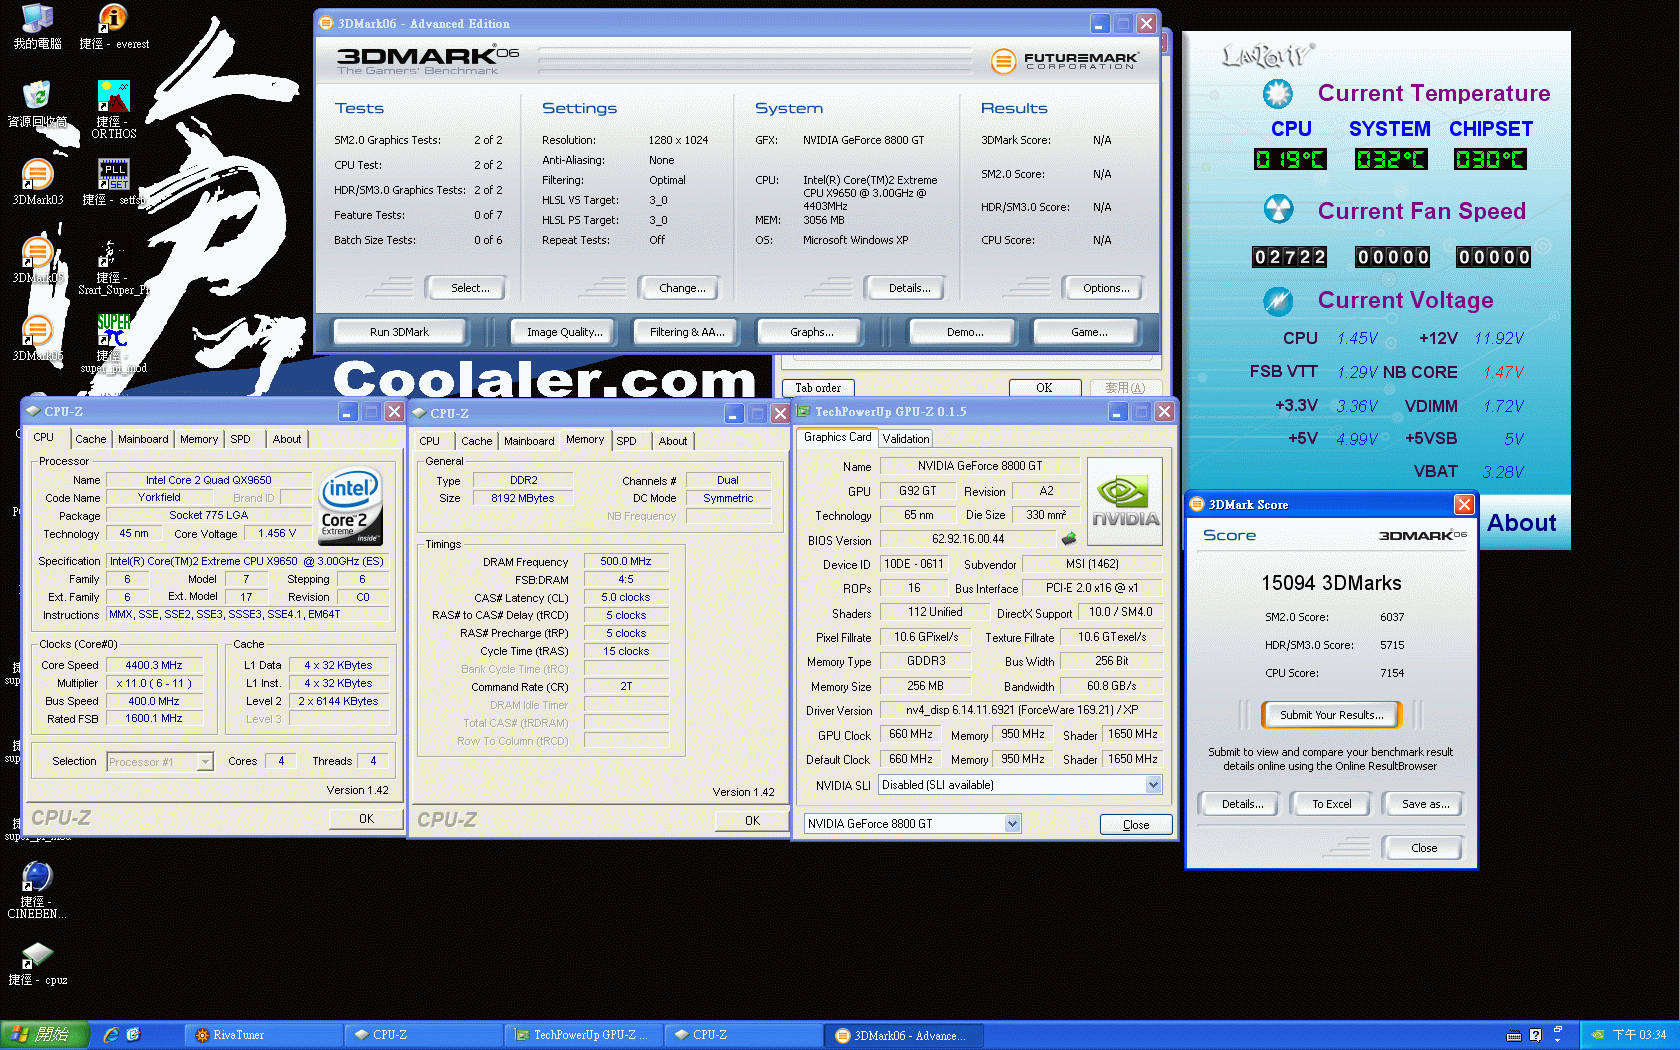Click OK in left CPU-Z window
This screenshot has width=1680, height=1050.
point(366,819)
